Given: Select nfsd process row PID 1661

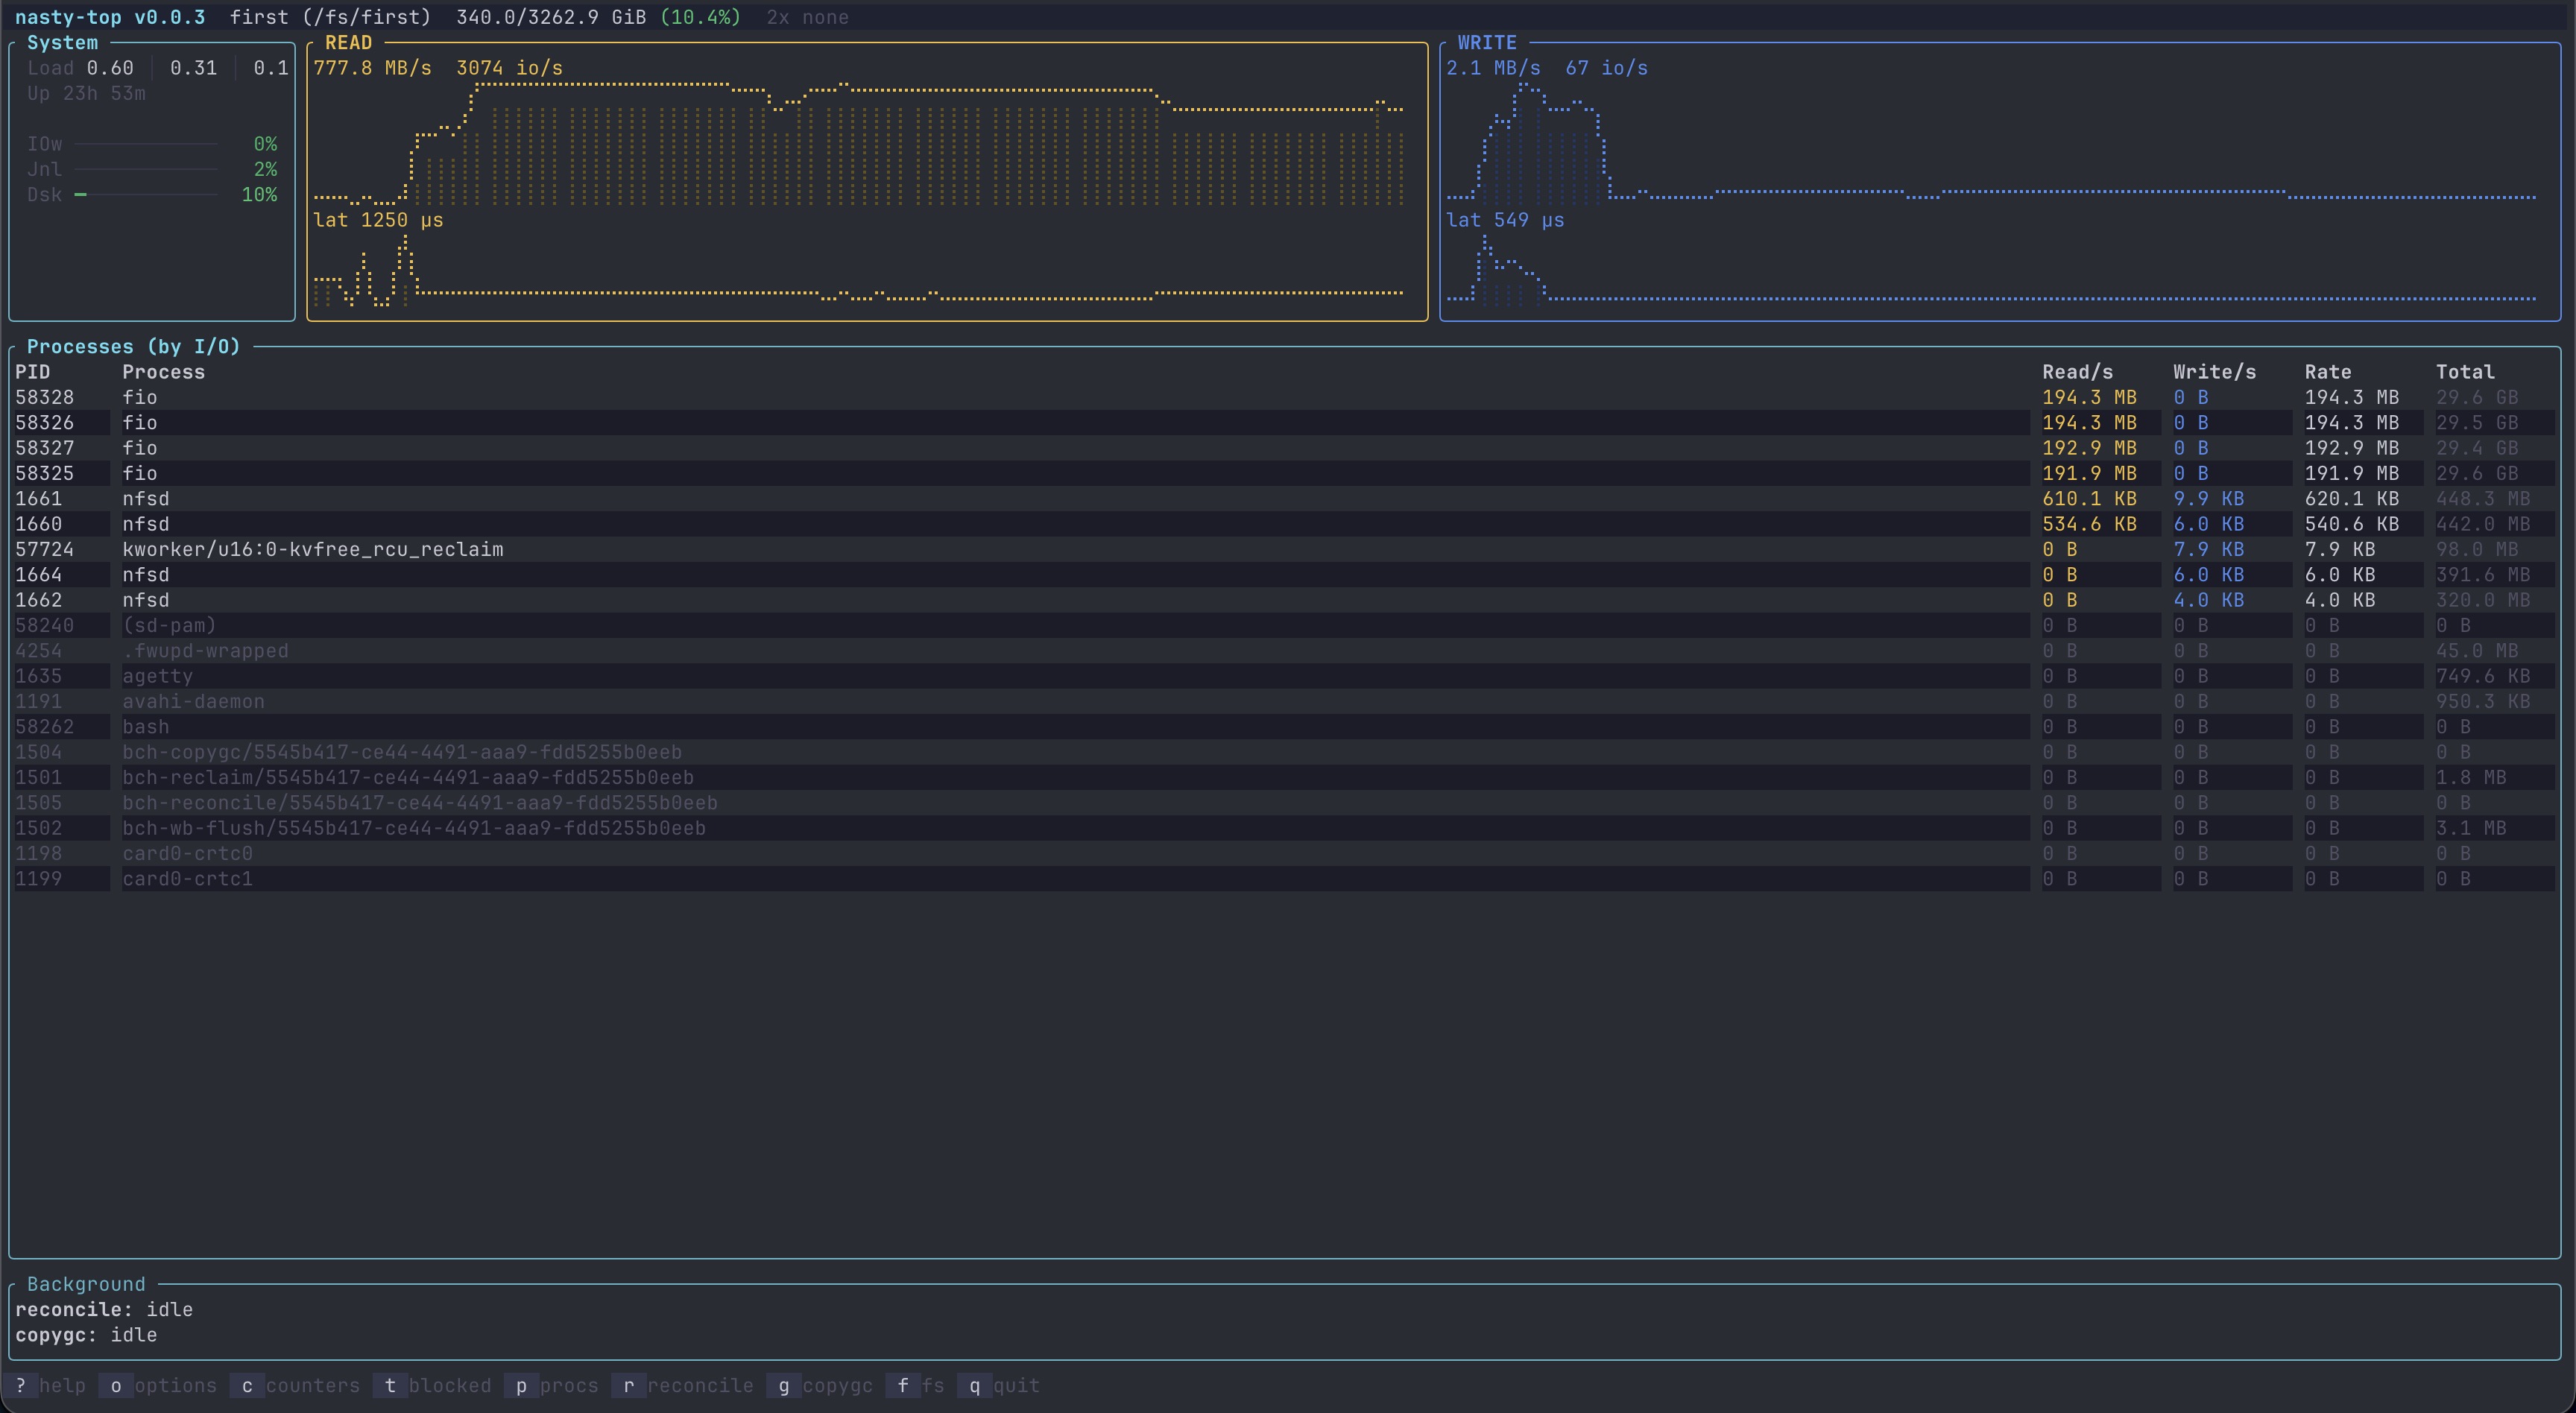Looking at the screenshot, I should (x=1284, y=499).
